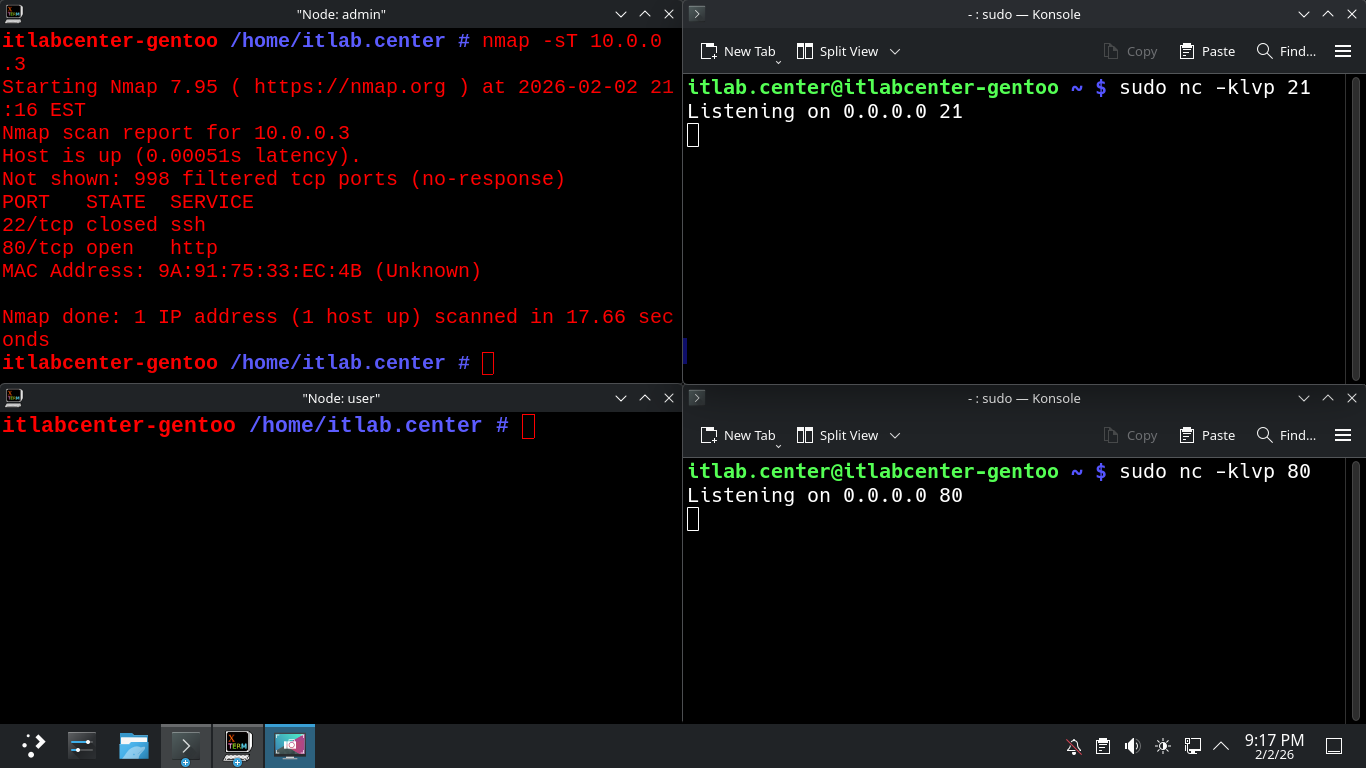
Task: Open the brightness tray icon
Action: click(x=1162, y=746)
